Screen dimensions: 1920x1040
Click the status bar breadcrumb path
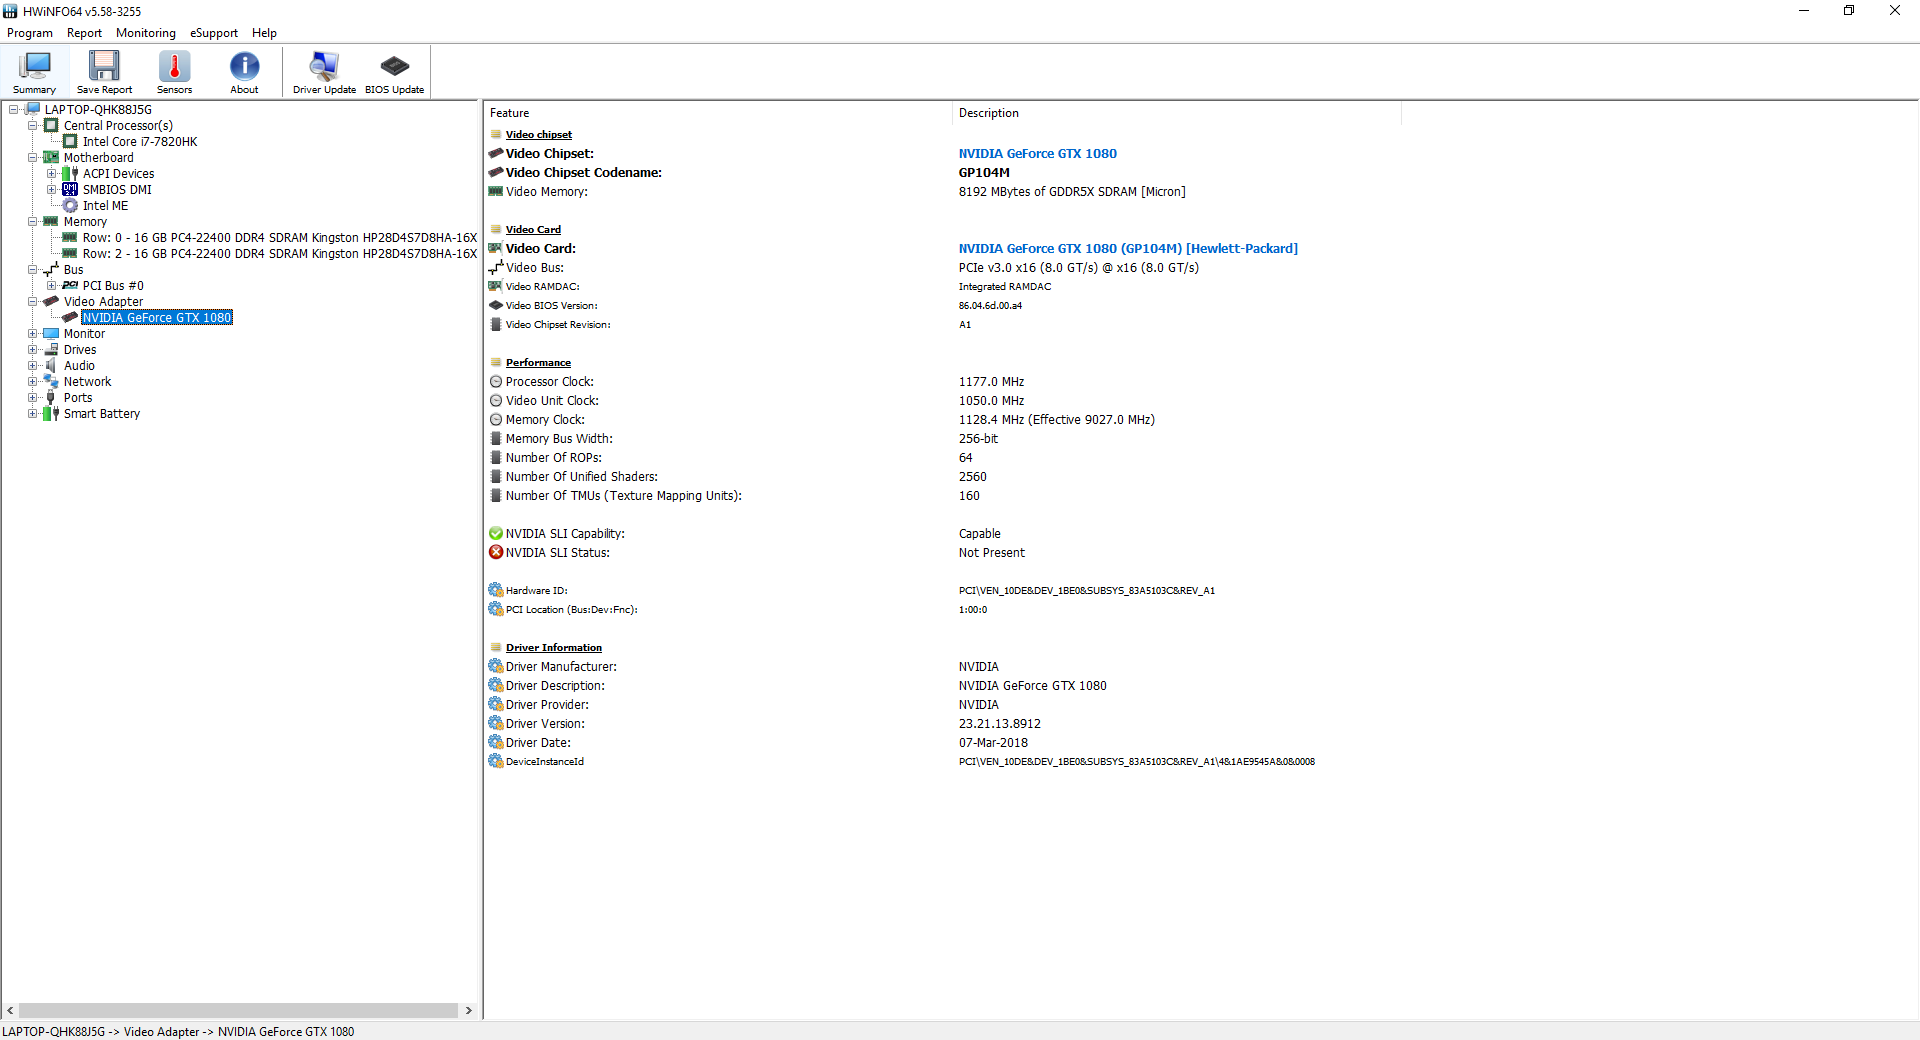(178, 1032)
